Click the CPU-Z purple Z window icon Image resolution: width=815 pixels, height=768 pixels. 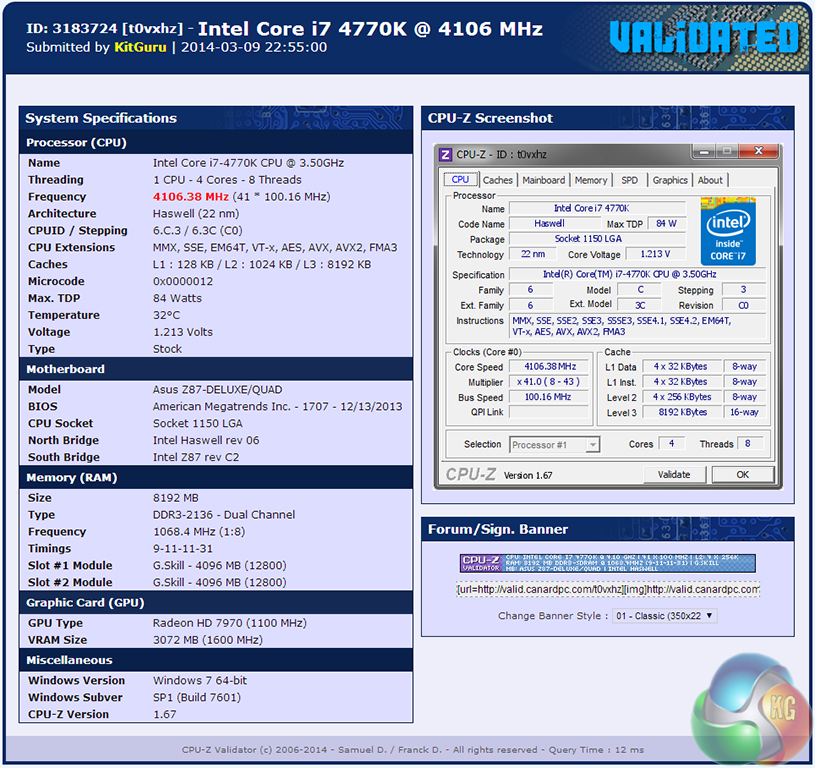[x=445, y=154]
